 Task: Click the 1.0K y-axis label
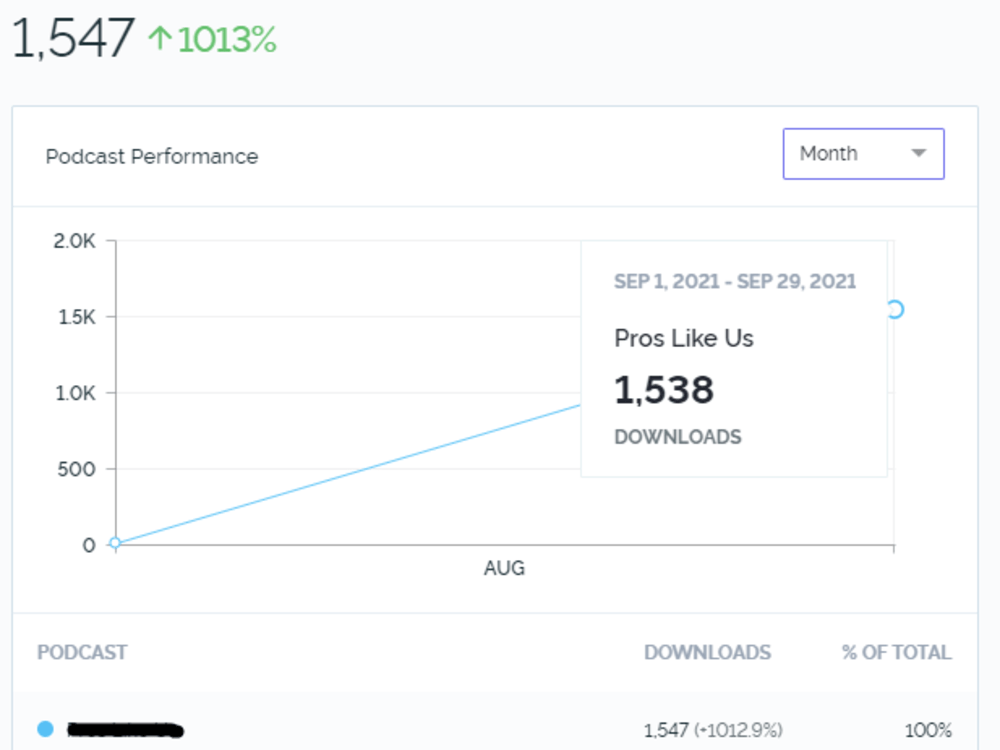pyautogui.click(x=75, y=393)
